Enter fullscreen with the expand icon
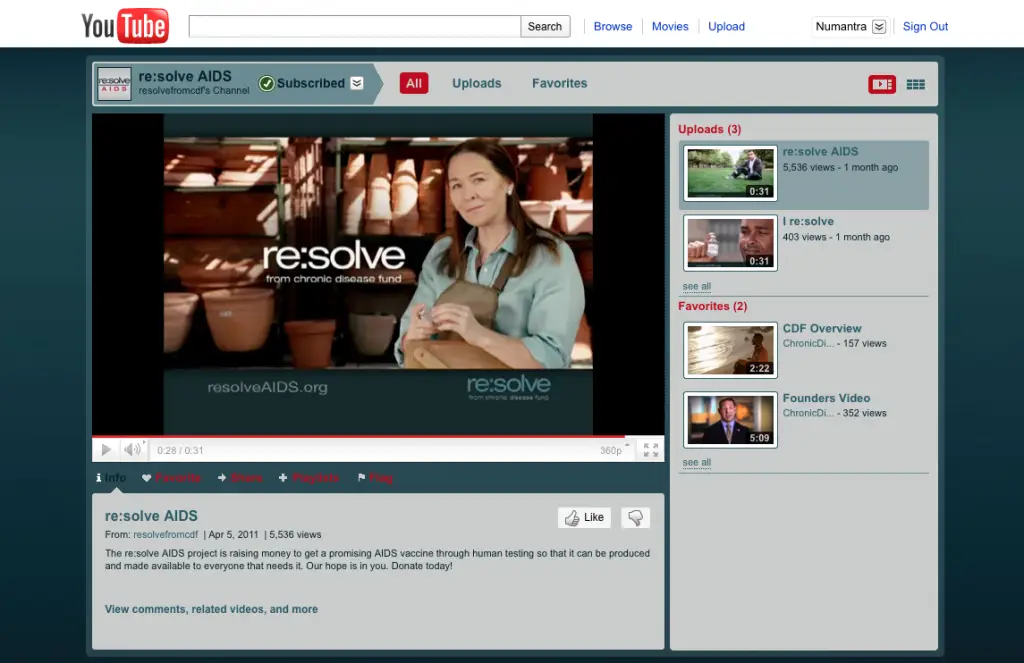The height and width of the screenshot is (663, 1024). click(651, 450)
